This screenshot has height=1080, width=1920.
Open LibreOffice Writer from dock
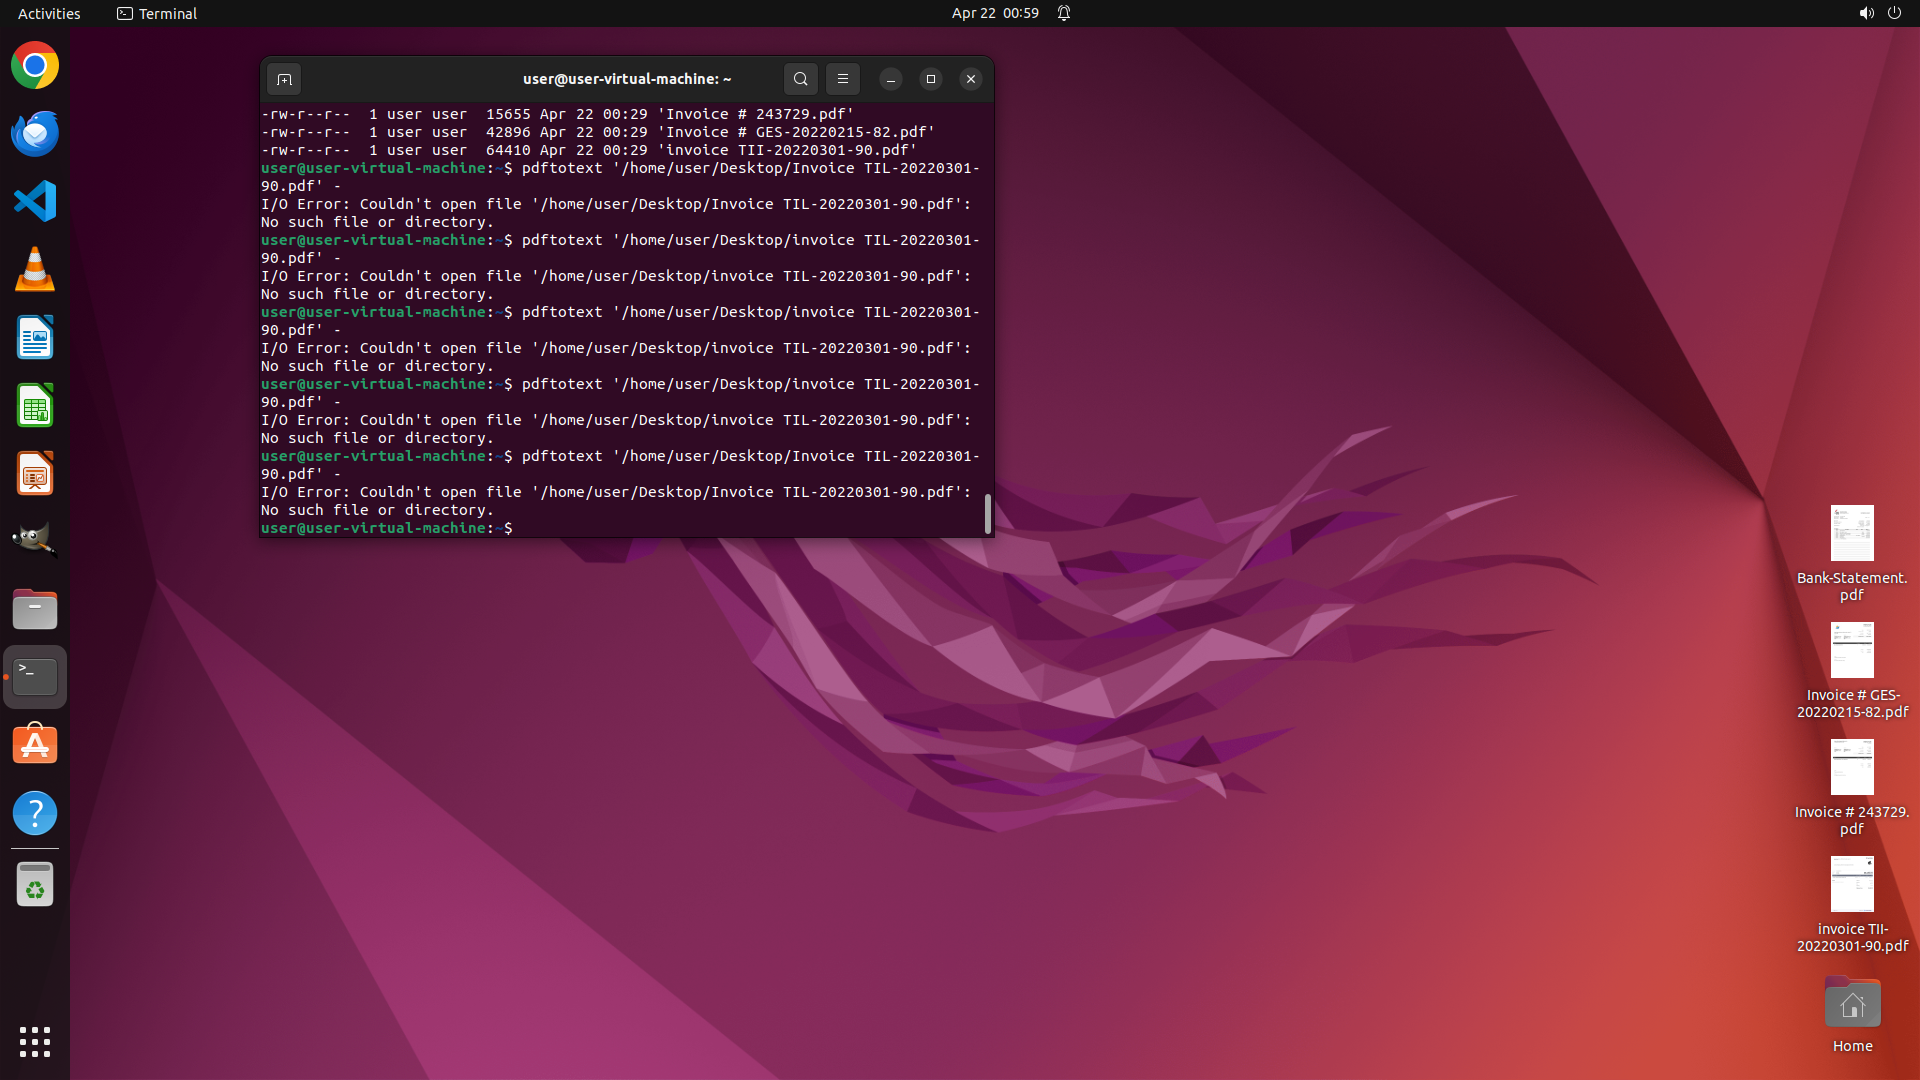click(x=35, y=338)
